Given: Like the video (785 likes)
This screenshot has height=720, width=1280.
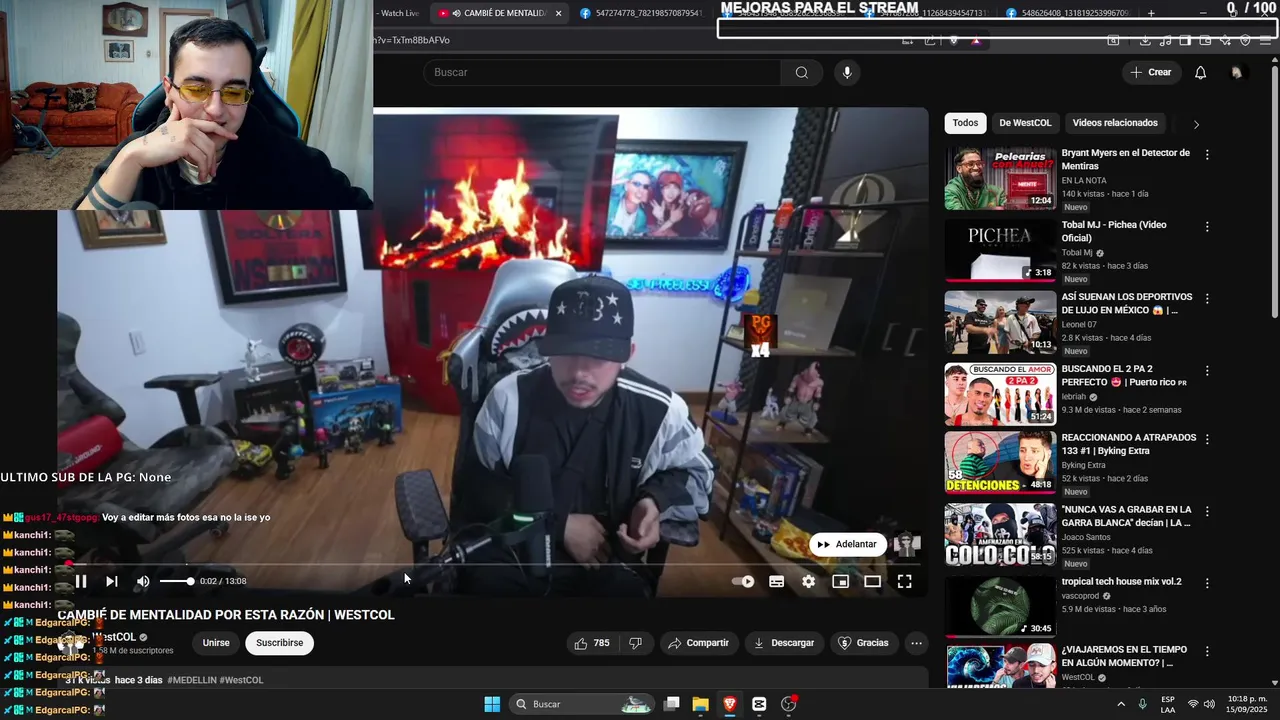Looking at the screenshot, I should tap(592, 643).
